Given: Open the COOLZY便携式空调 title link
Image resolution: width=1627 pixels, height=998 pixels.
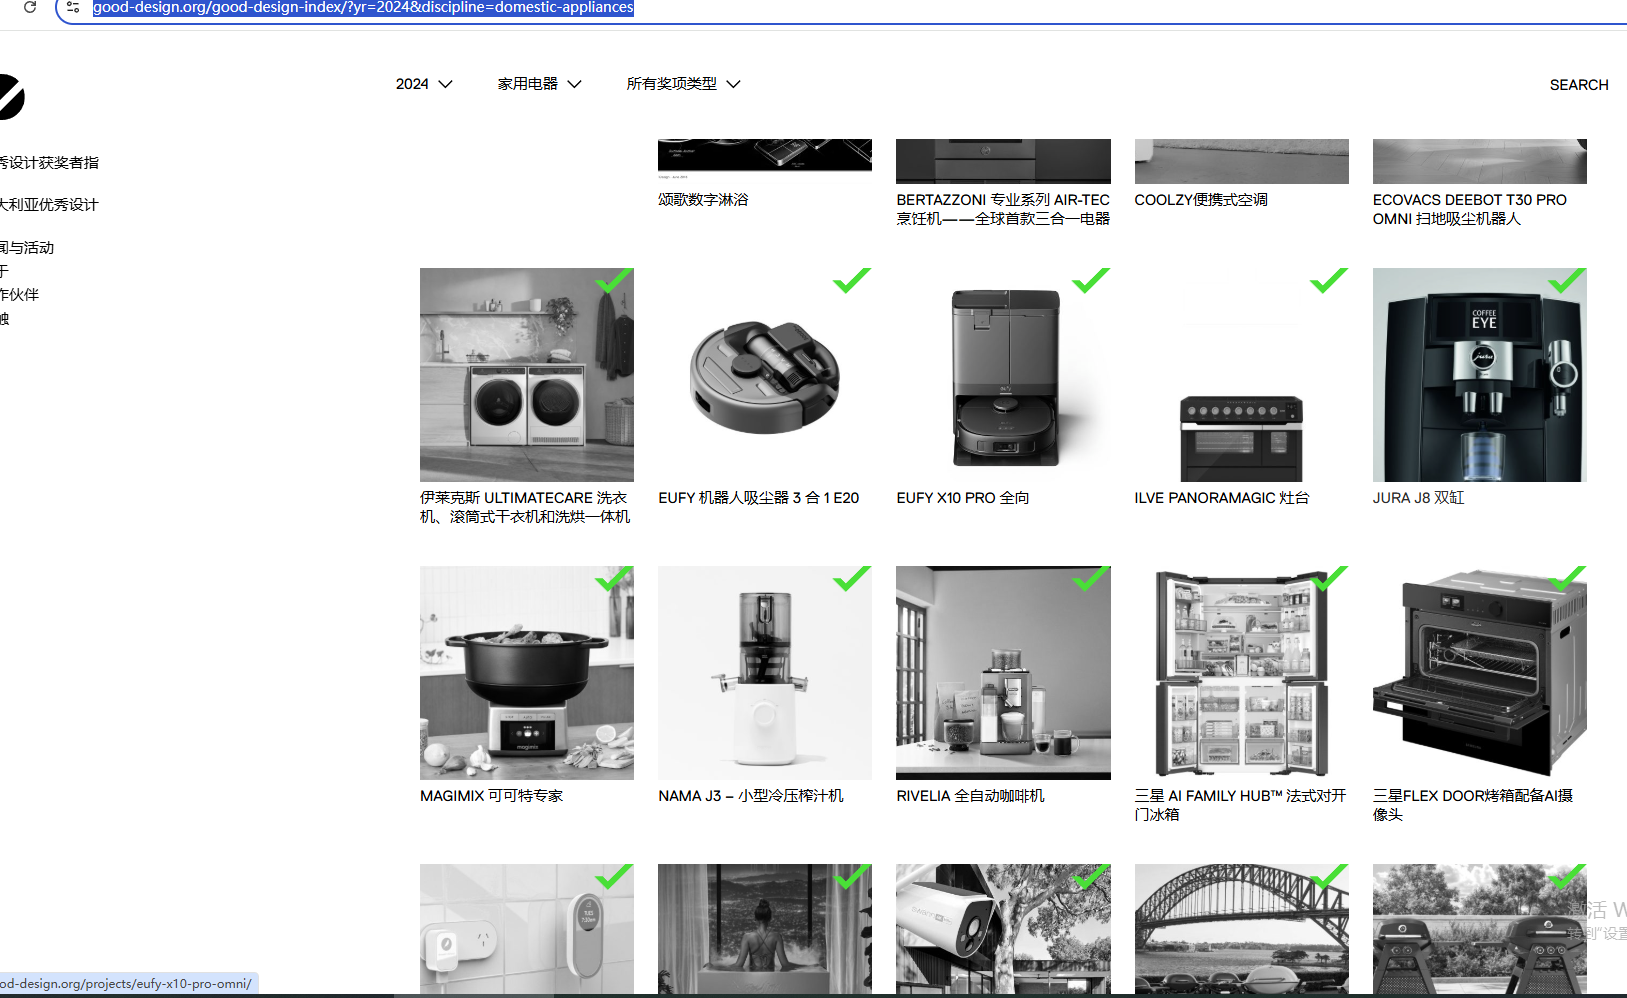Looking at the screenshot, I should click(1201, 200).
